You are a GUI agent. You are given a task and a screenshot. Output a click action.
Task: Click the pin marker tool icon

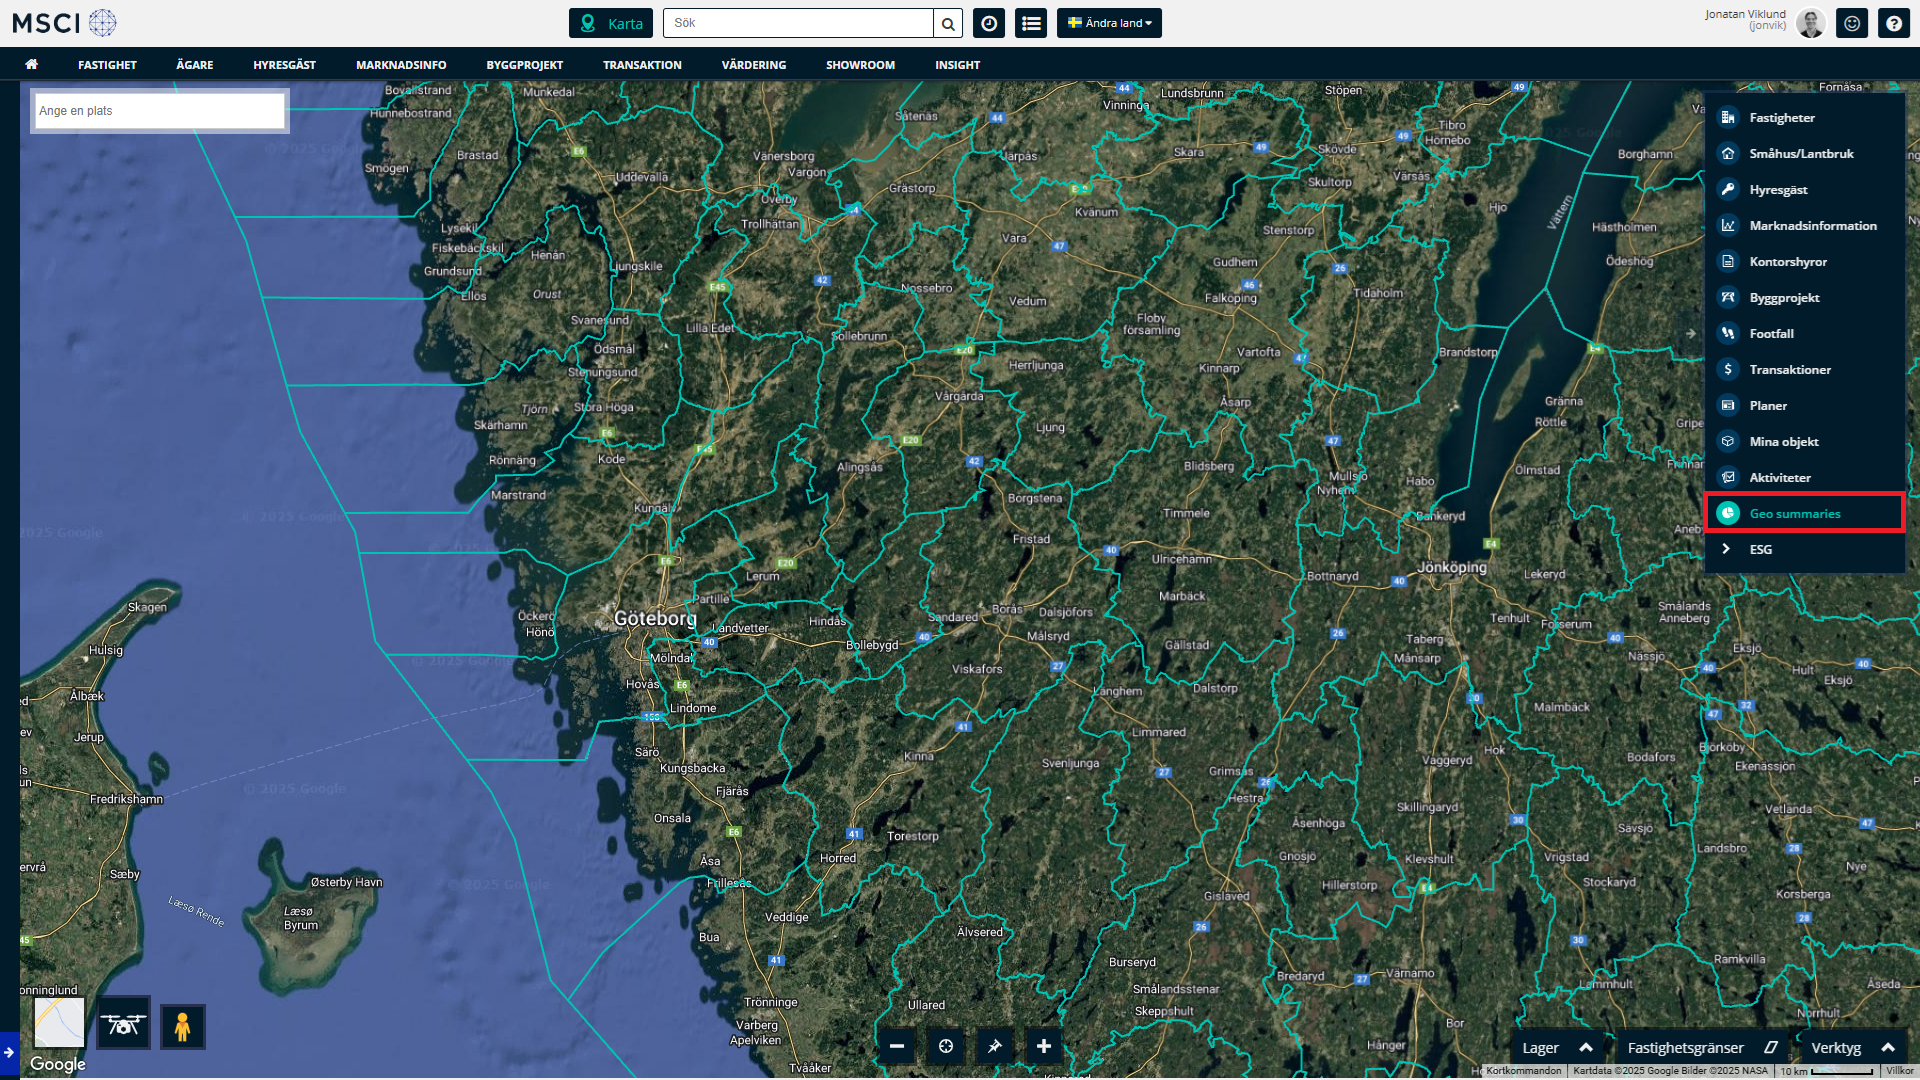994,1046
